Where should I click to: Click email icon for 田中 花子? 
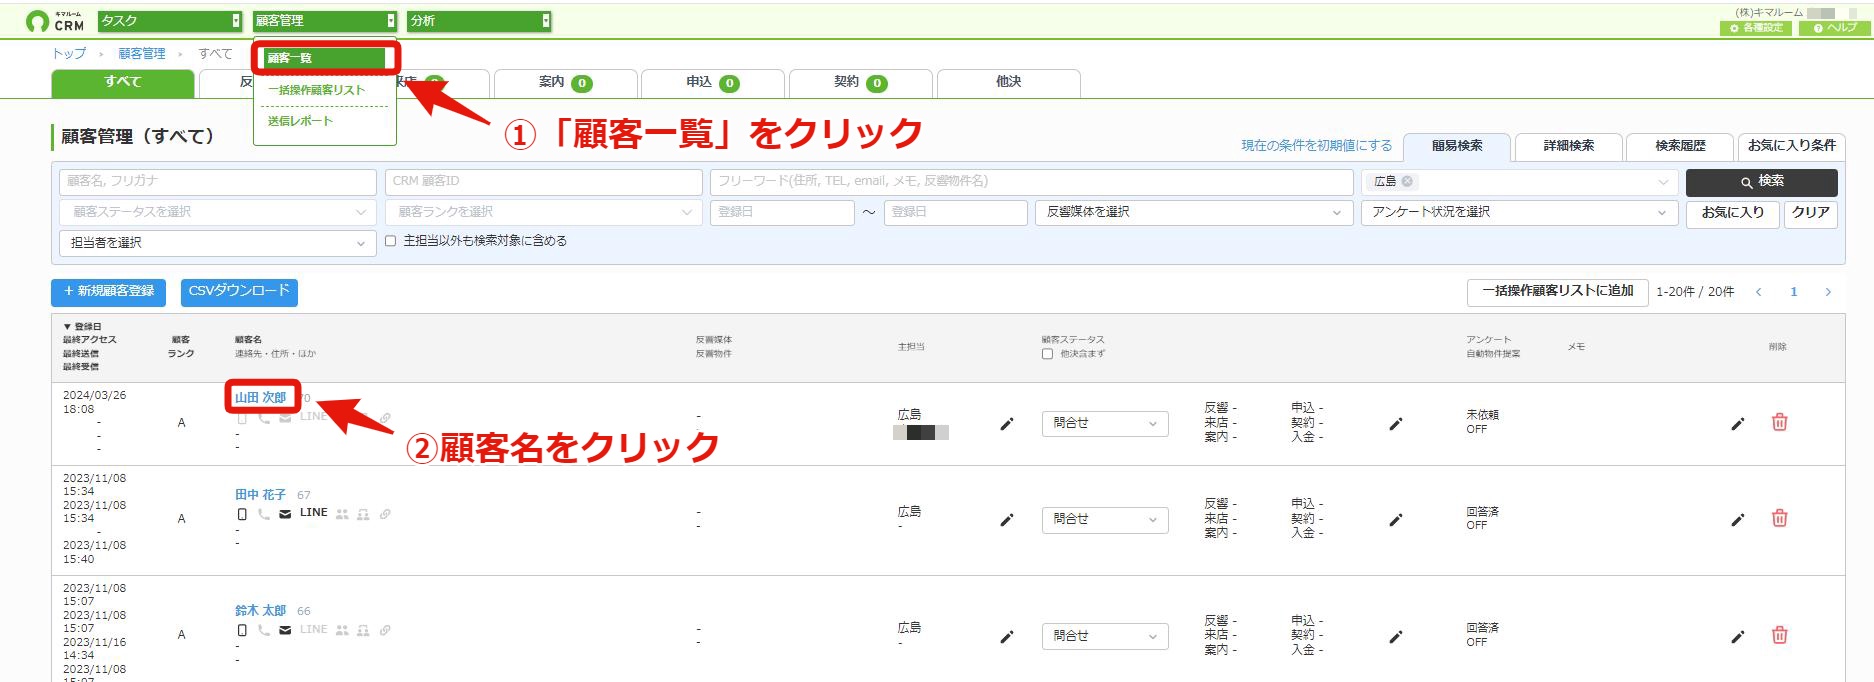pos(285,514)
